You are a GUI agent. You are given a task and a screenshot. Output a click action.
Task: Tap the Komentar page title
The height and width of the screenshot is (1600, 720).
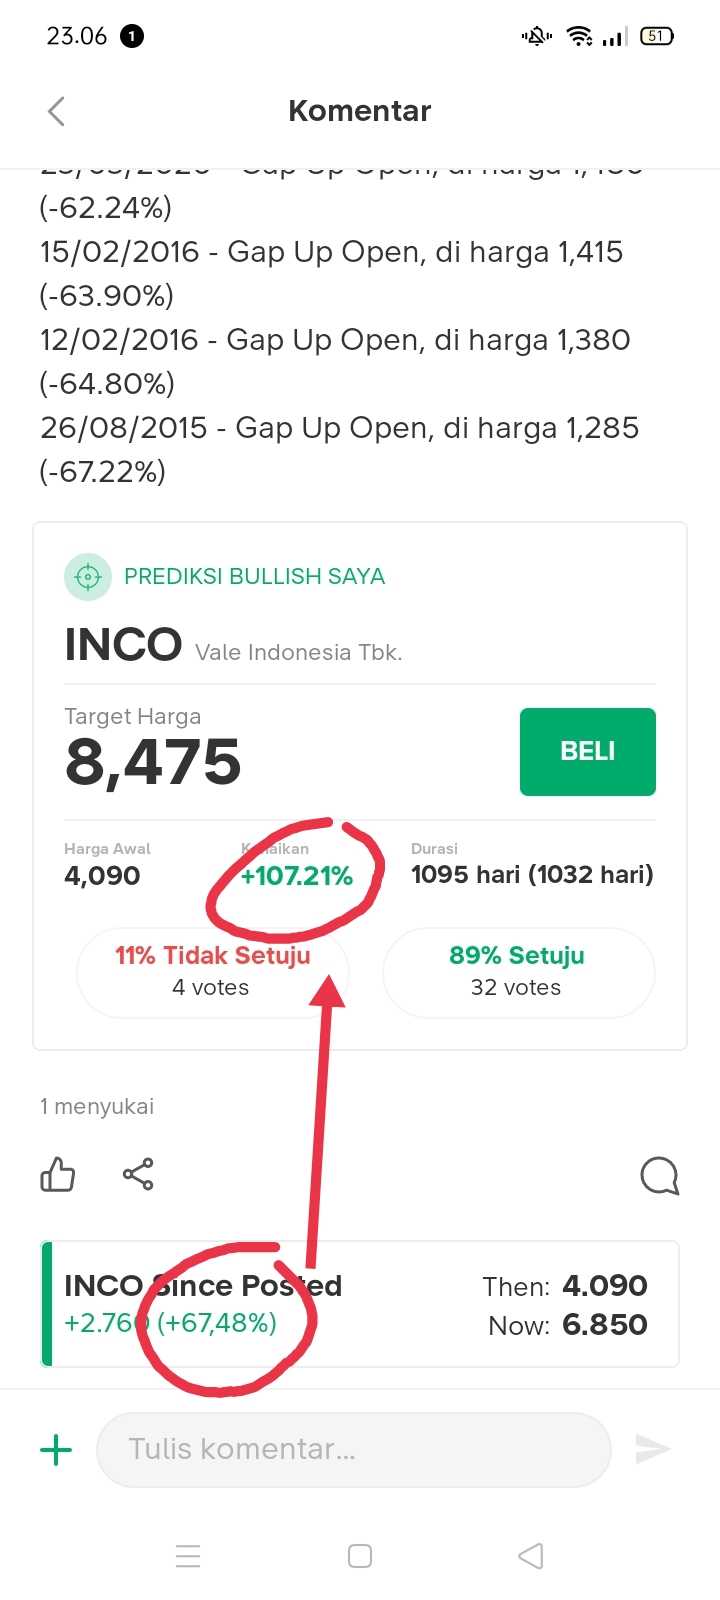click(360, 111)
